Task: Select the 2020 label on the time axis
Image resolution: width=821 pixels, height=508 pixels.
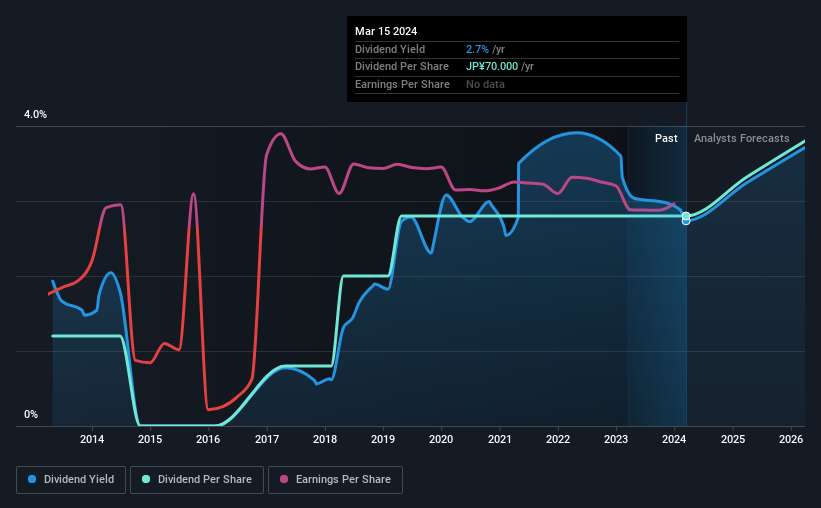Action: (x=441, y=439)
